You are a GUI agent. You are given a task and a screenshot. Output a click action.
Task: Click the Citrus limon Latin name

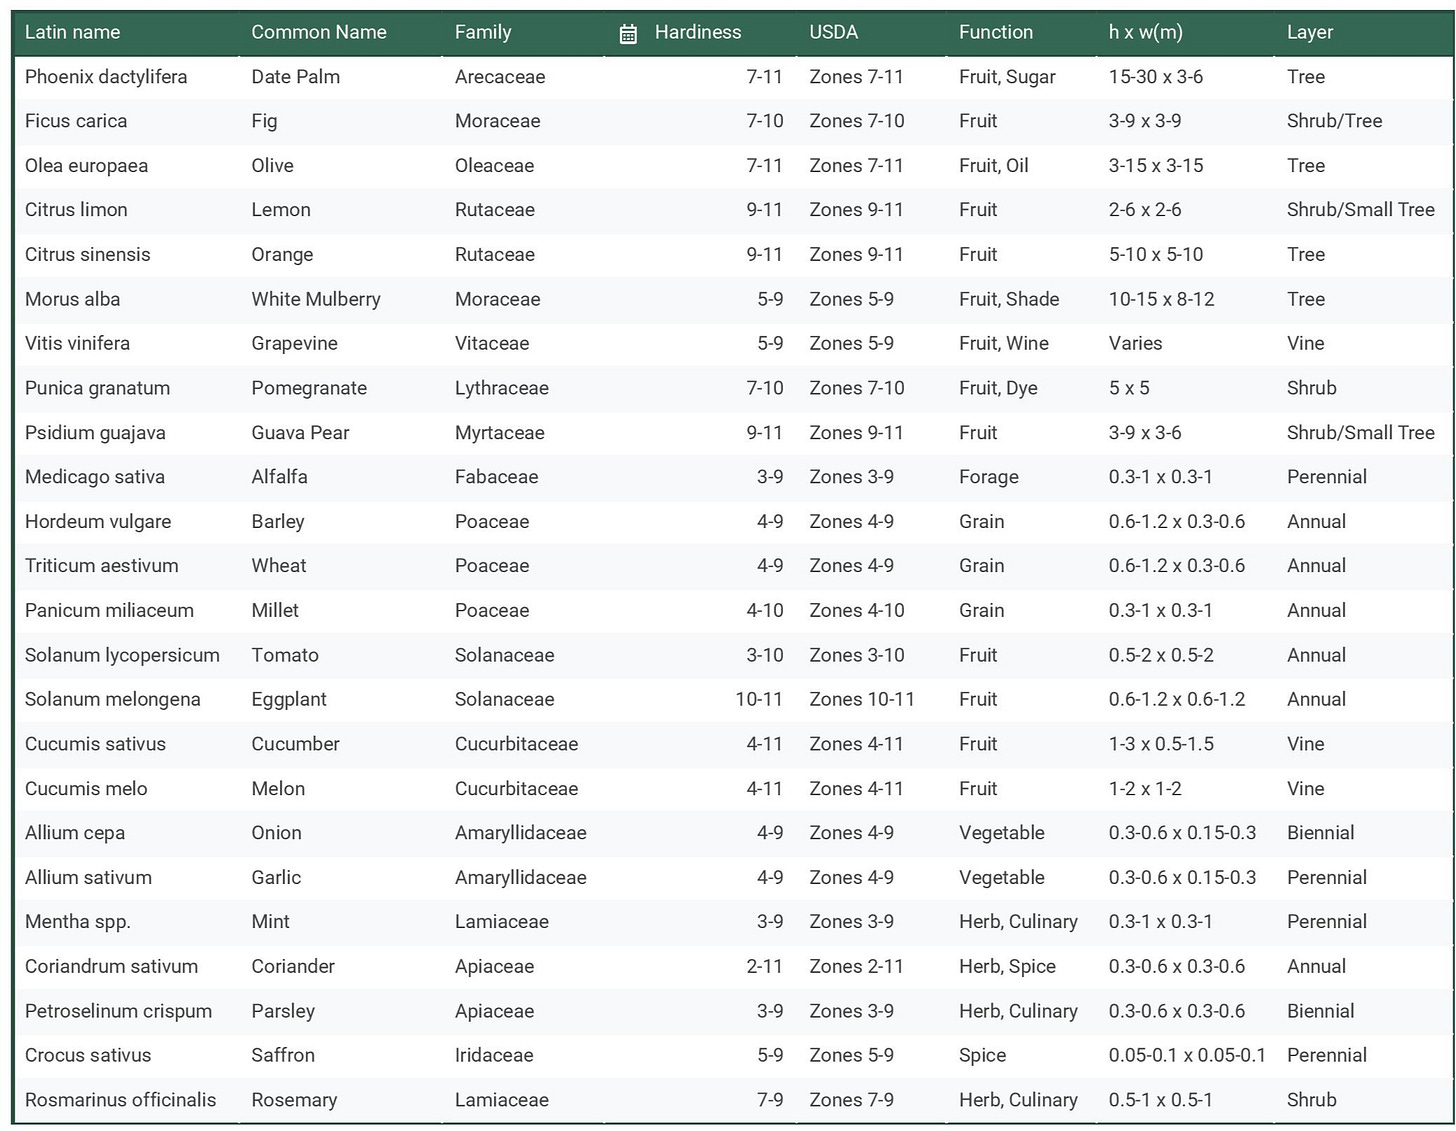pos(76,210)
